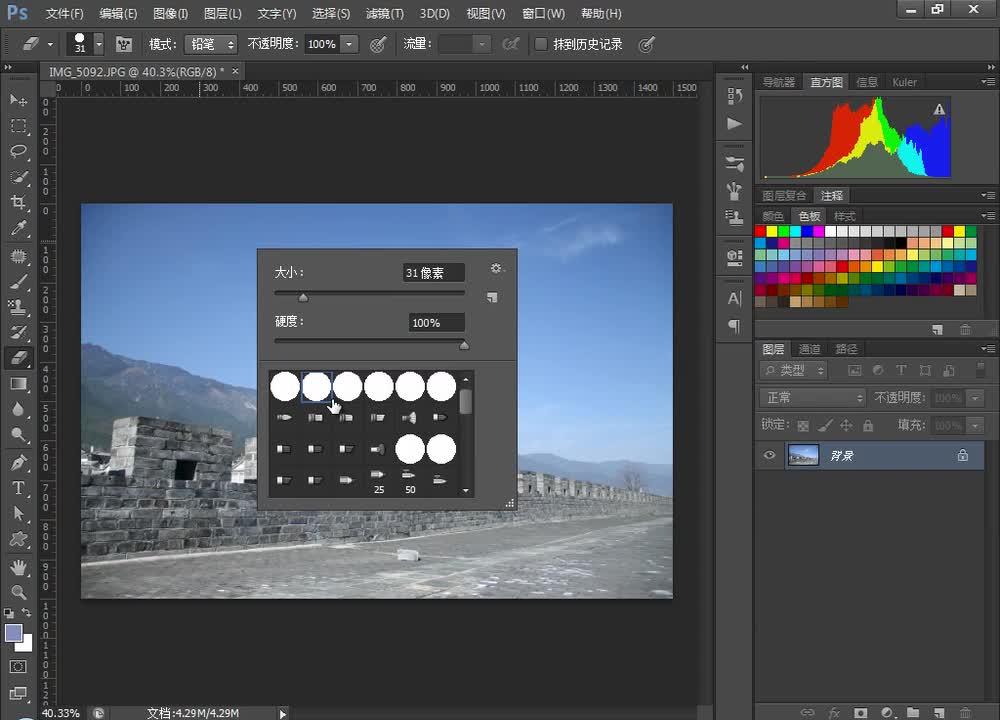Select the Brush tool
This screenshot has height=720, width=1000.
coord(18,281)
